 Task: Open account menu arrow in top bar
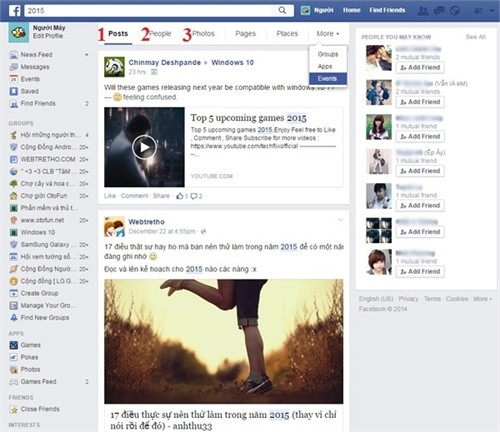click(492, 11)
